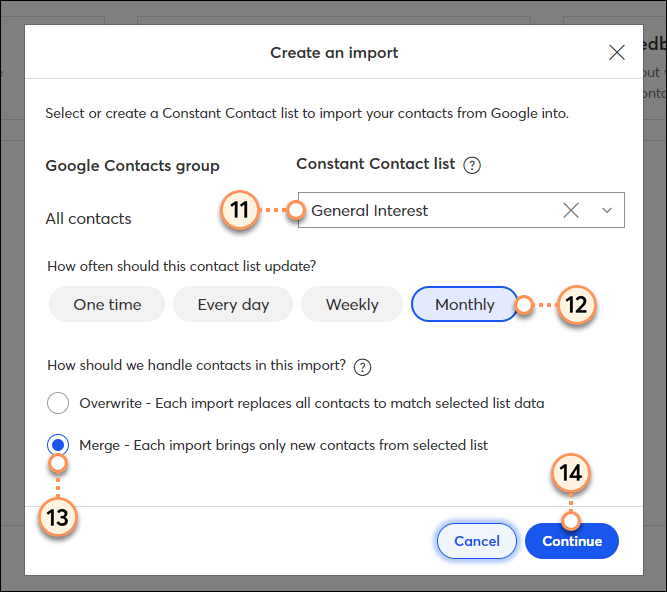Image resolution: width=667 pixels, height=592 pixels.
Task: Expand the Constant Contact list dropdown arrow
Action: pyautogui.click(x=607, y=210)
